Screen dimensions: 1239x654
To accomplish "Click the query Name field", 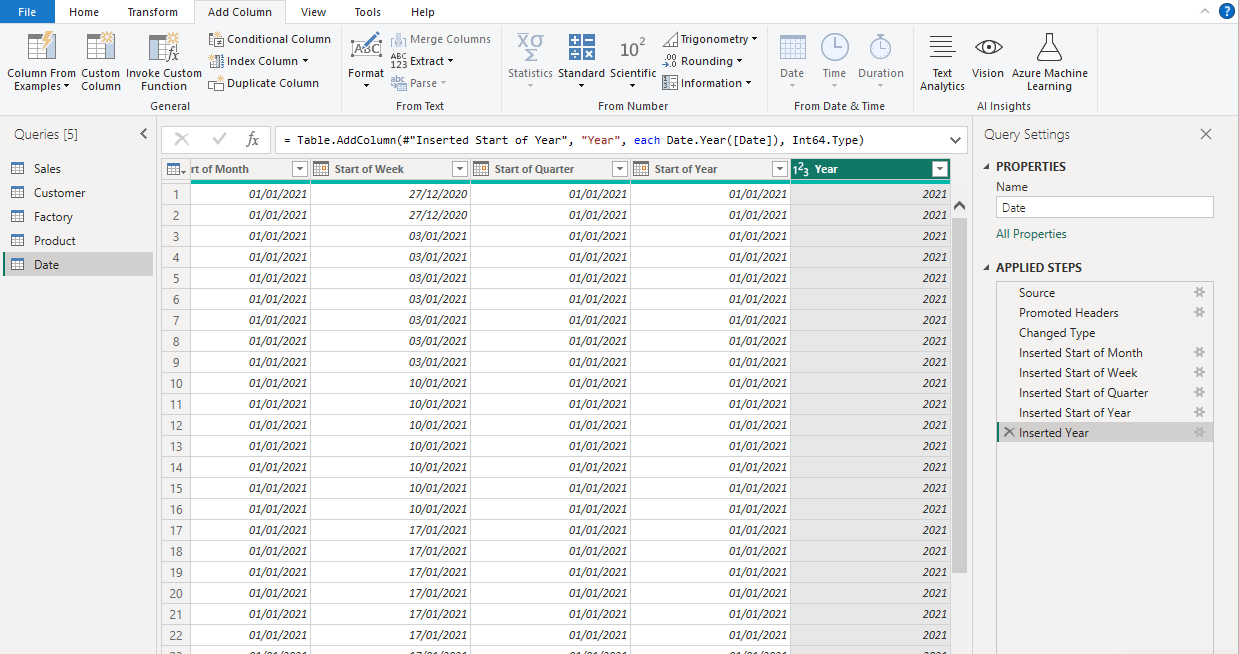I will (1105, 208).
